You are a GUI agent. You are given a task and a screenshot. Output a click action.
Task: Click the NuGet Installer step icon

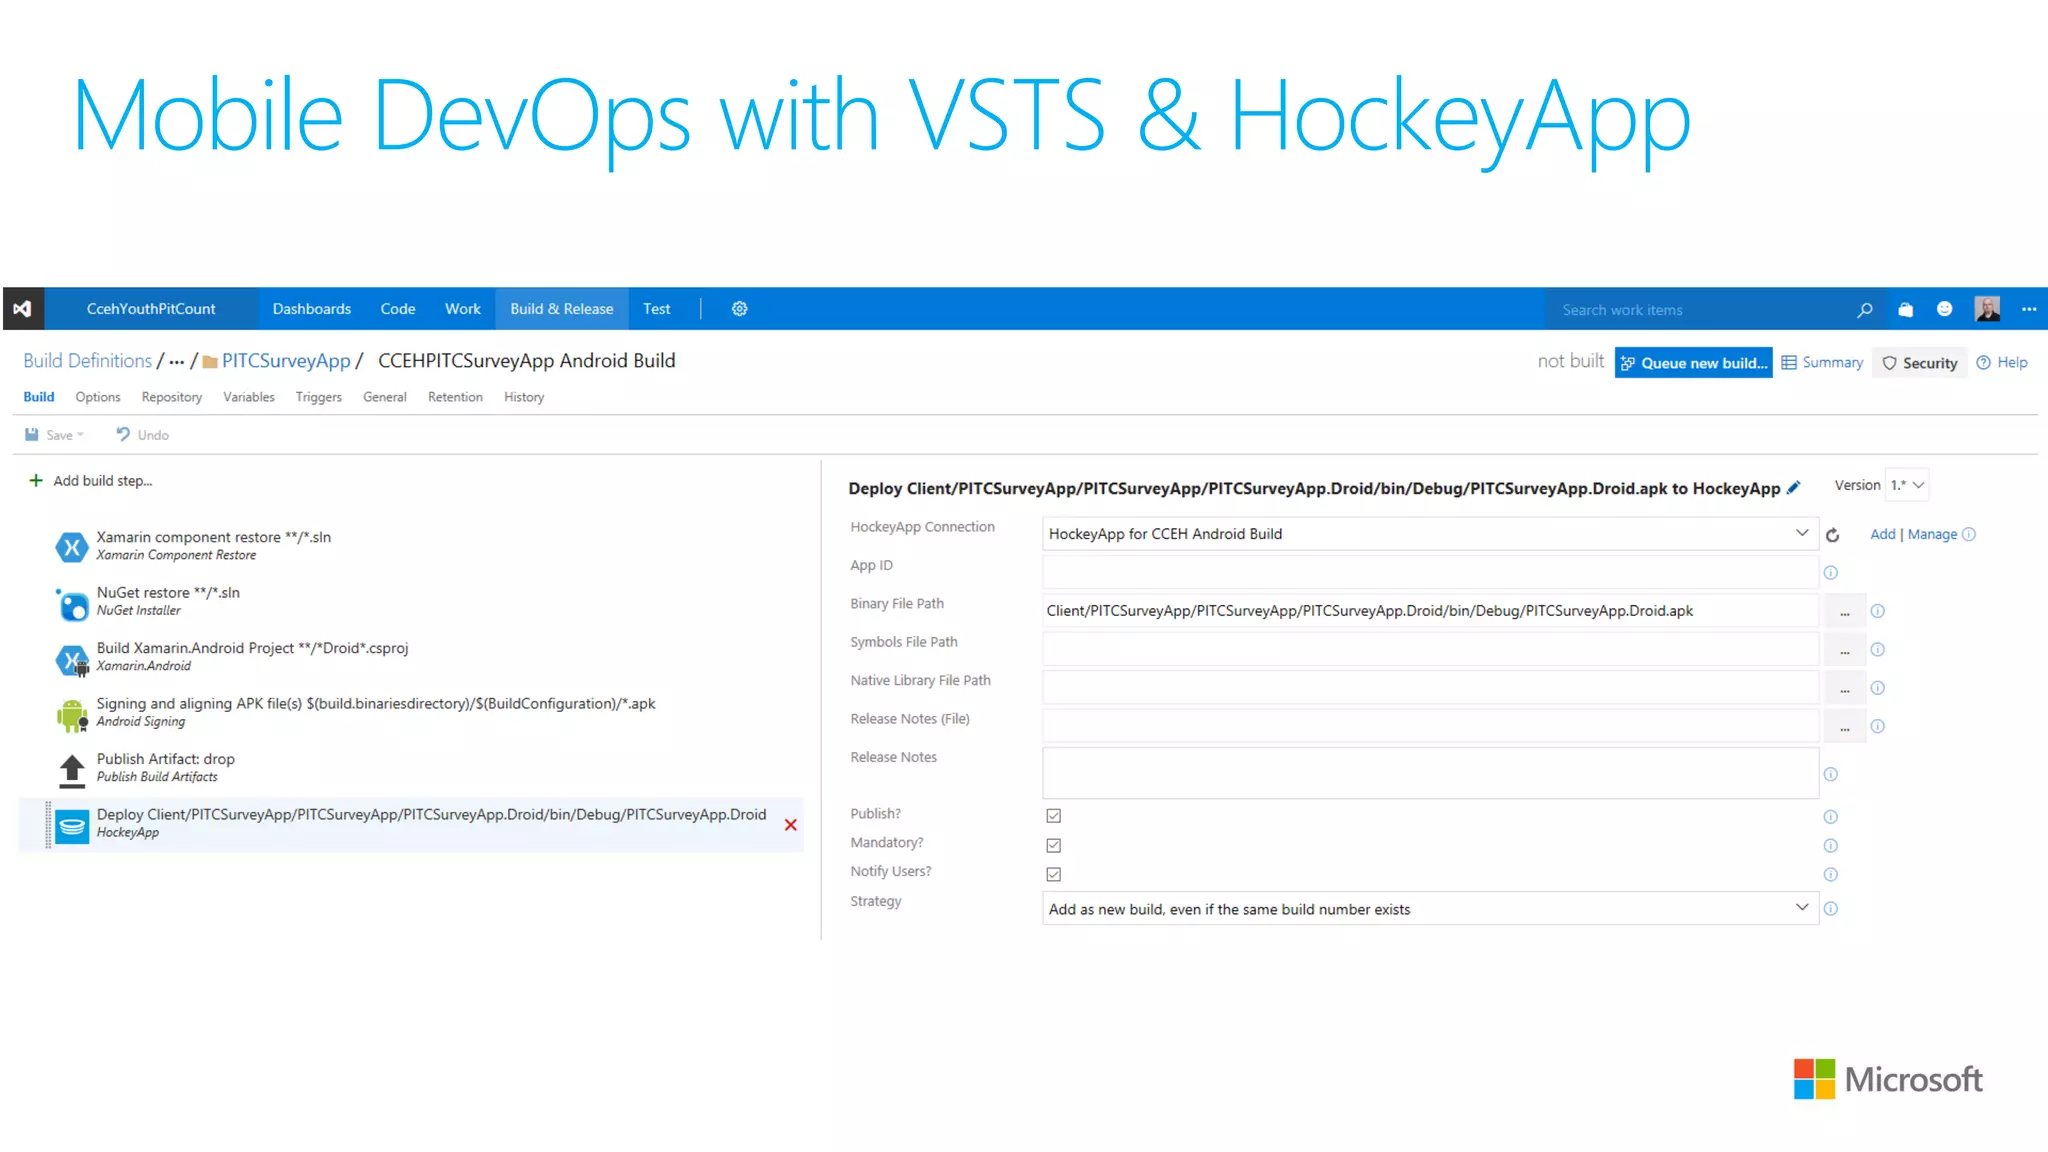(72, 604)
